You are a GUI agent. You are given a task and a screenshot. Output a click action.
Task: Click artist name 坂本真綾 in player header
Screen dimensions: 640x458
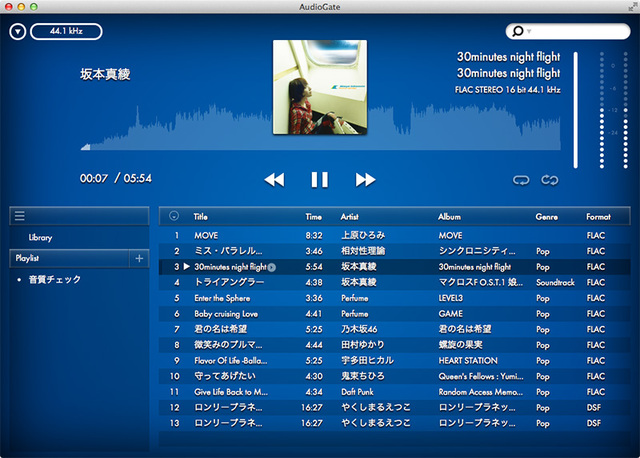click(x=105, y=74)
